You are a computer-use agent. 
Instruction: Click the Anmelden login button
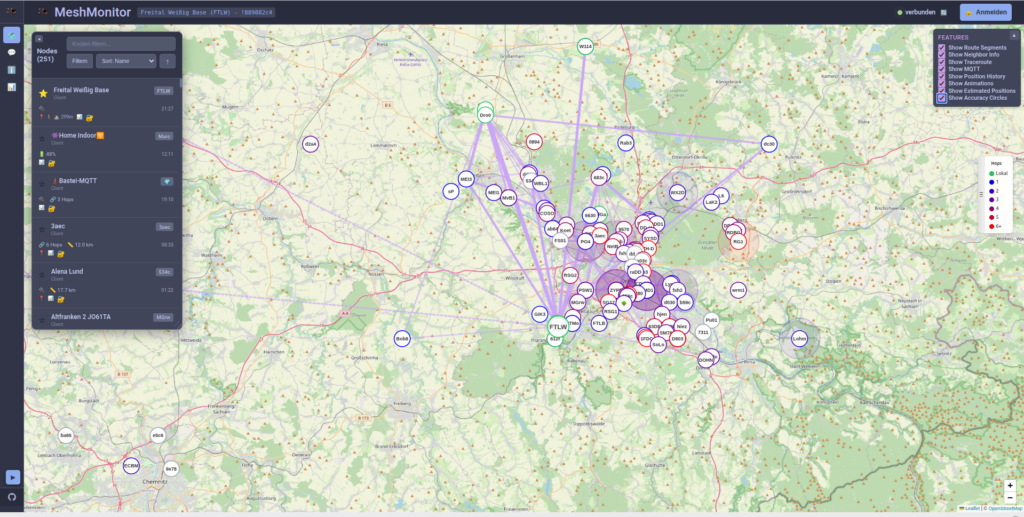(x=985, y=12)
